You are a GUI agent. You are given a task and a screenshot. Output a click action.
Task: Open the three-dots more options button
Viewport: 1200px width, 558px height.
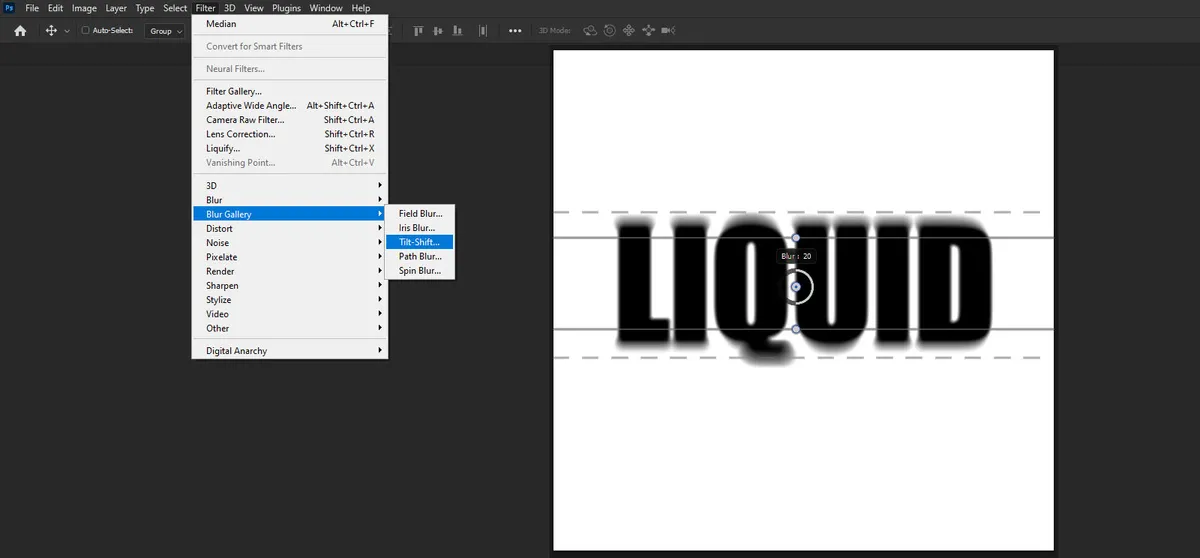pos(515,31)
